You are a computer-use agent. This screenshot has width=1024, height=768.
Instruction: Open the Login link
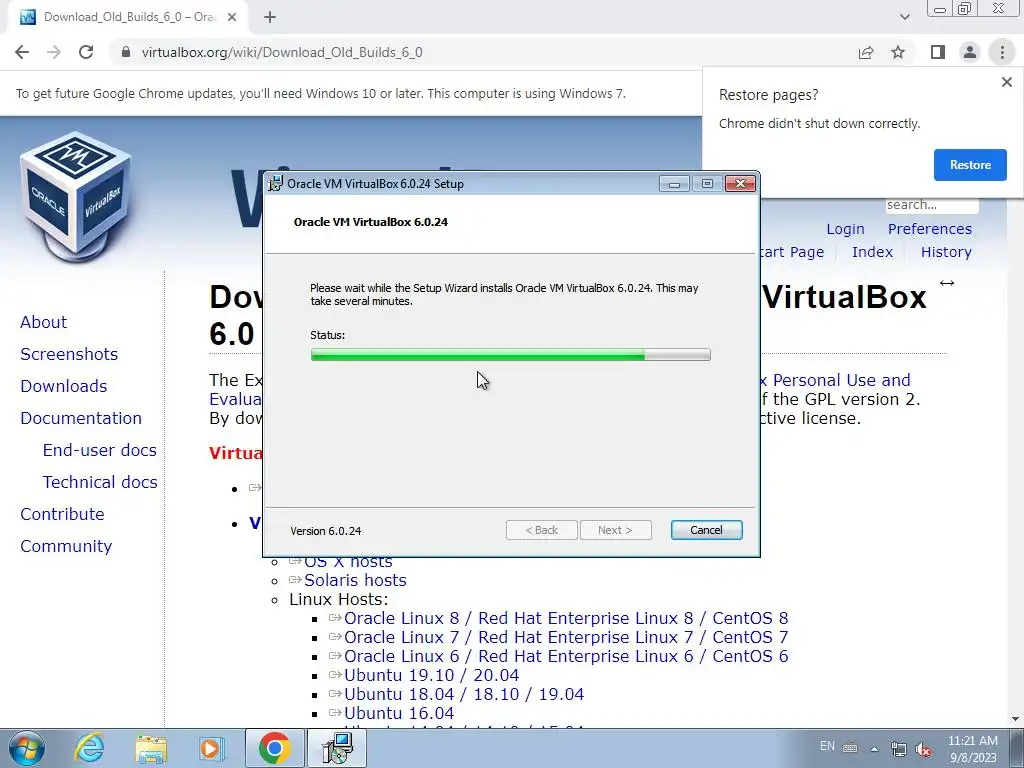[845, 229]
